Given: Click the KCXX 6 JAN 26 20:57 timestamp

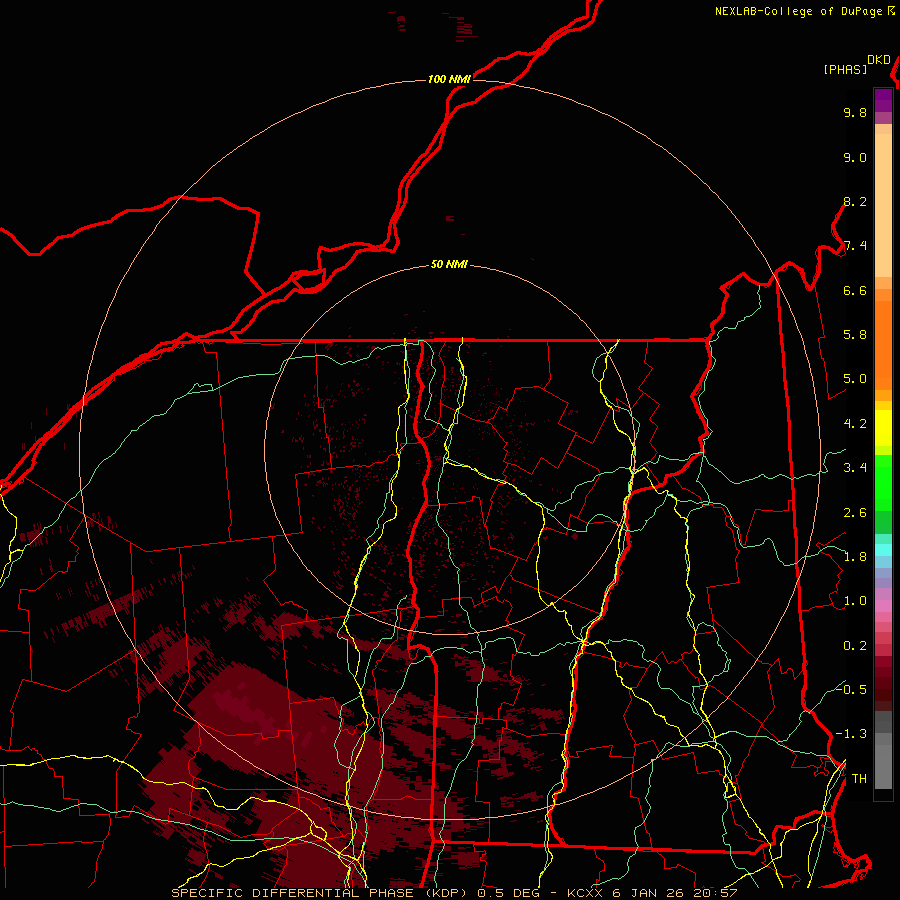Looking at the screenshot, I should coord(652,893).
